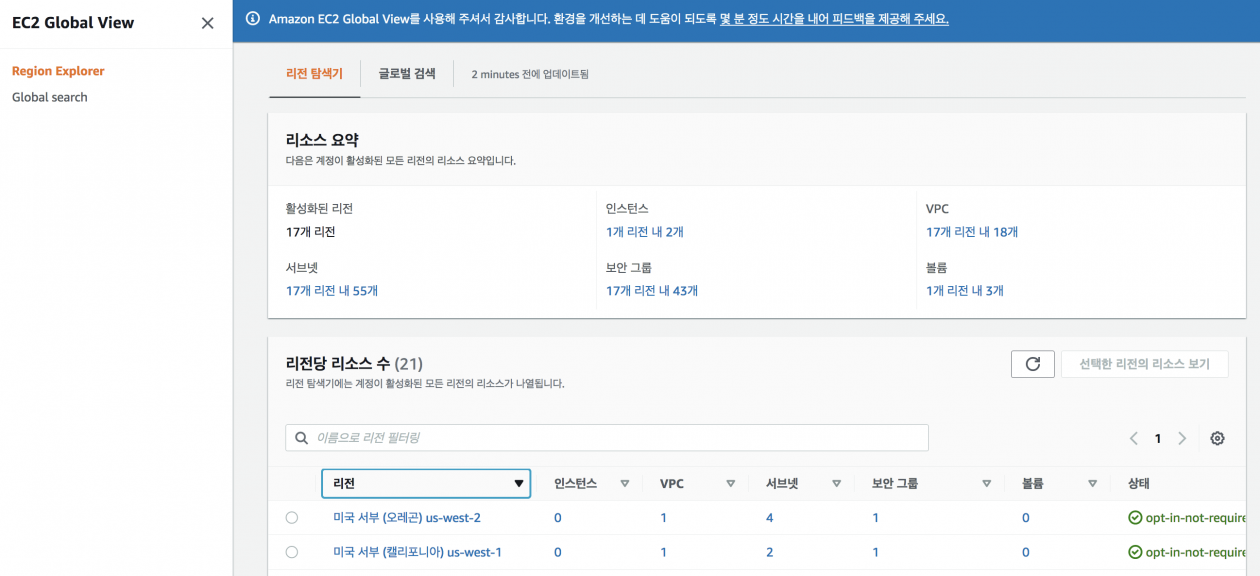Viewport: 1260px width, 576px height.
Task: Select the us-west-1 region radio button
Action: (x=291, y=551)
